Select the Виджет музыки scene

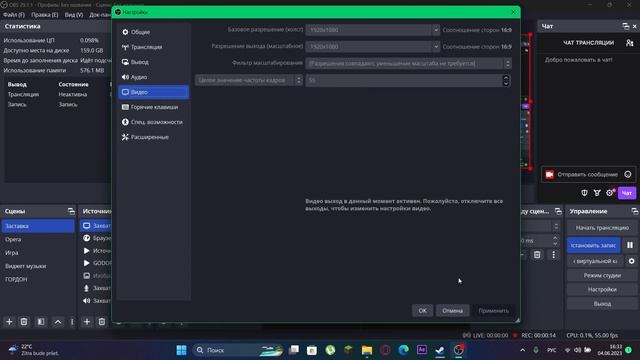(x=38, y=266)
